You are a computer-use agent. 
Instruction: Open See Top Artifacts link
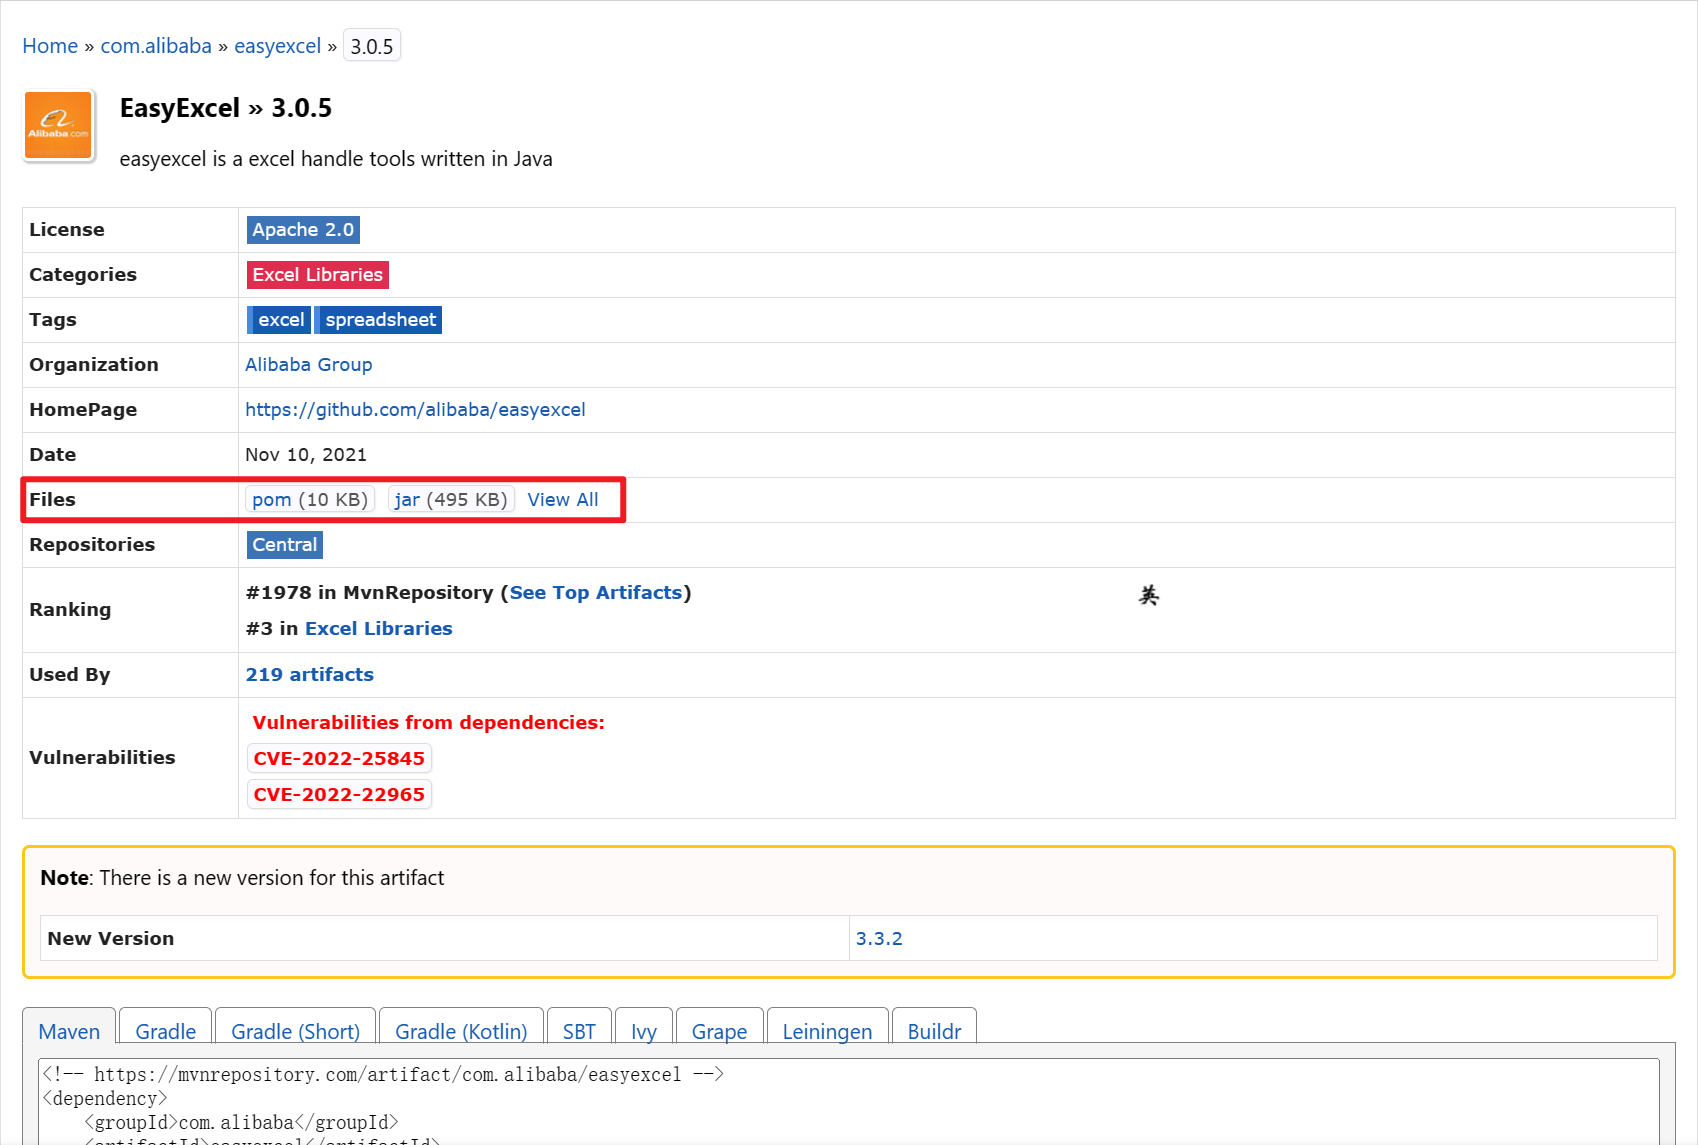[596, 593]
